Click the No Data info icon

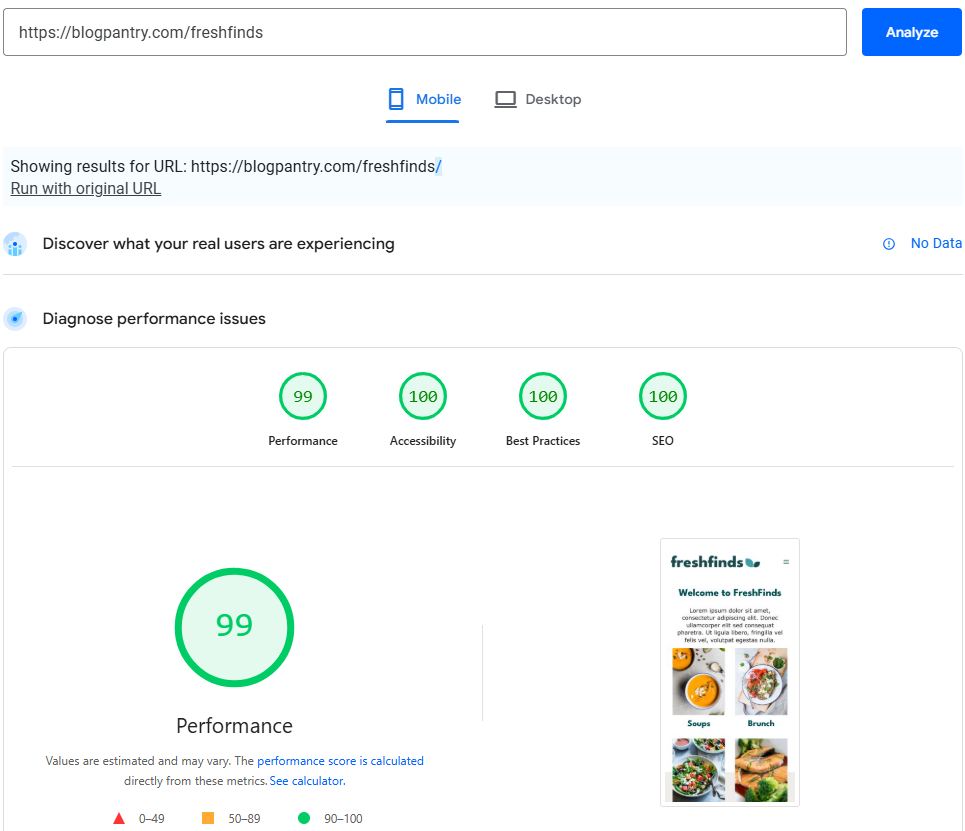click(x=889, y=244)
